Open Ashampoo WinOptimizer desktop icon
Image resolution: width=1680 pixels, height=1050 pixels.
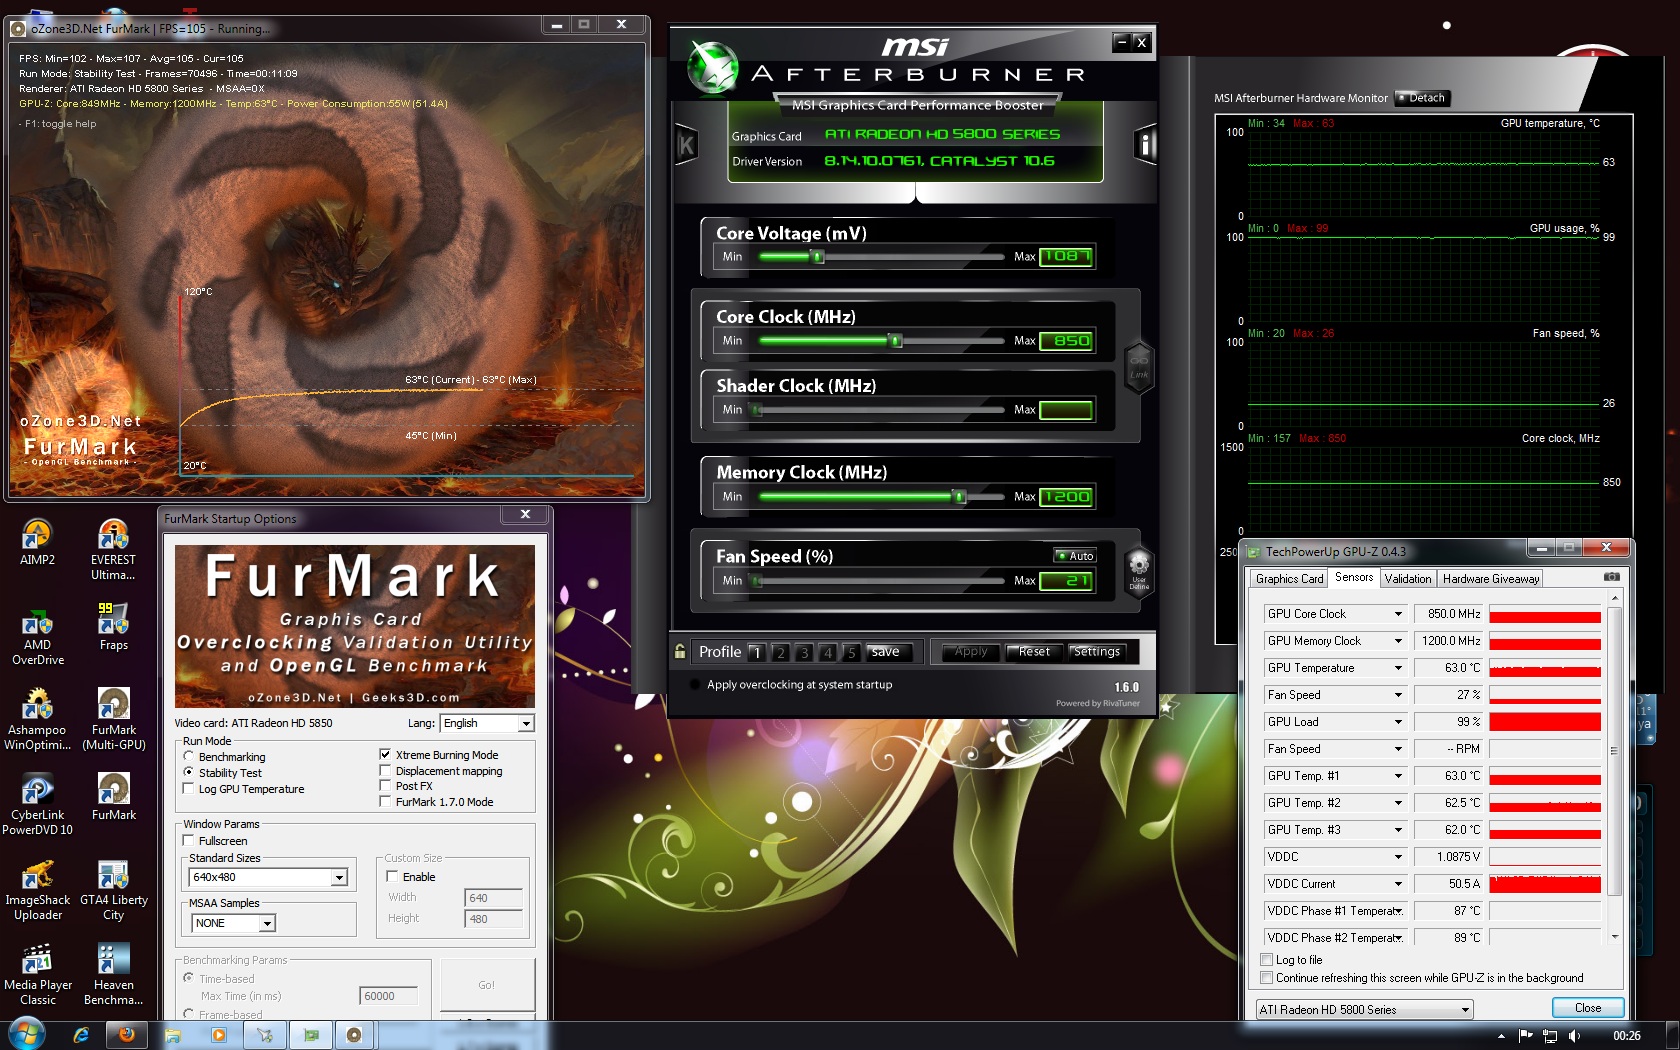(38, 720)
